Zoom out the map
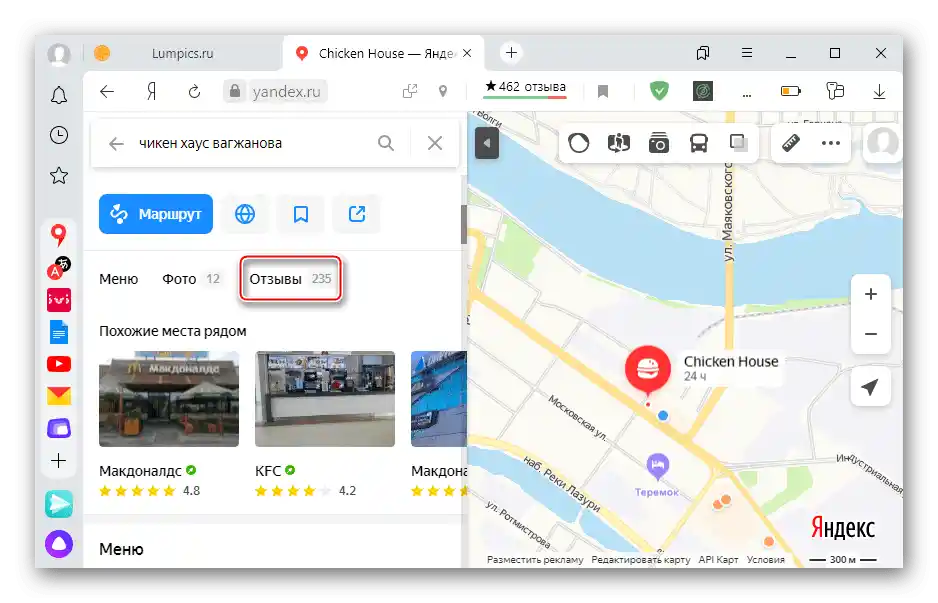This screenshot has width=938, height=603. pyautogui.click(x=871, y=334)
